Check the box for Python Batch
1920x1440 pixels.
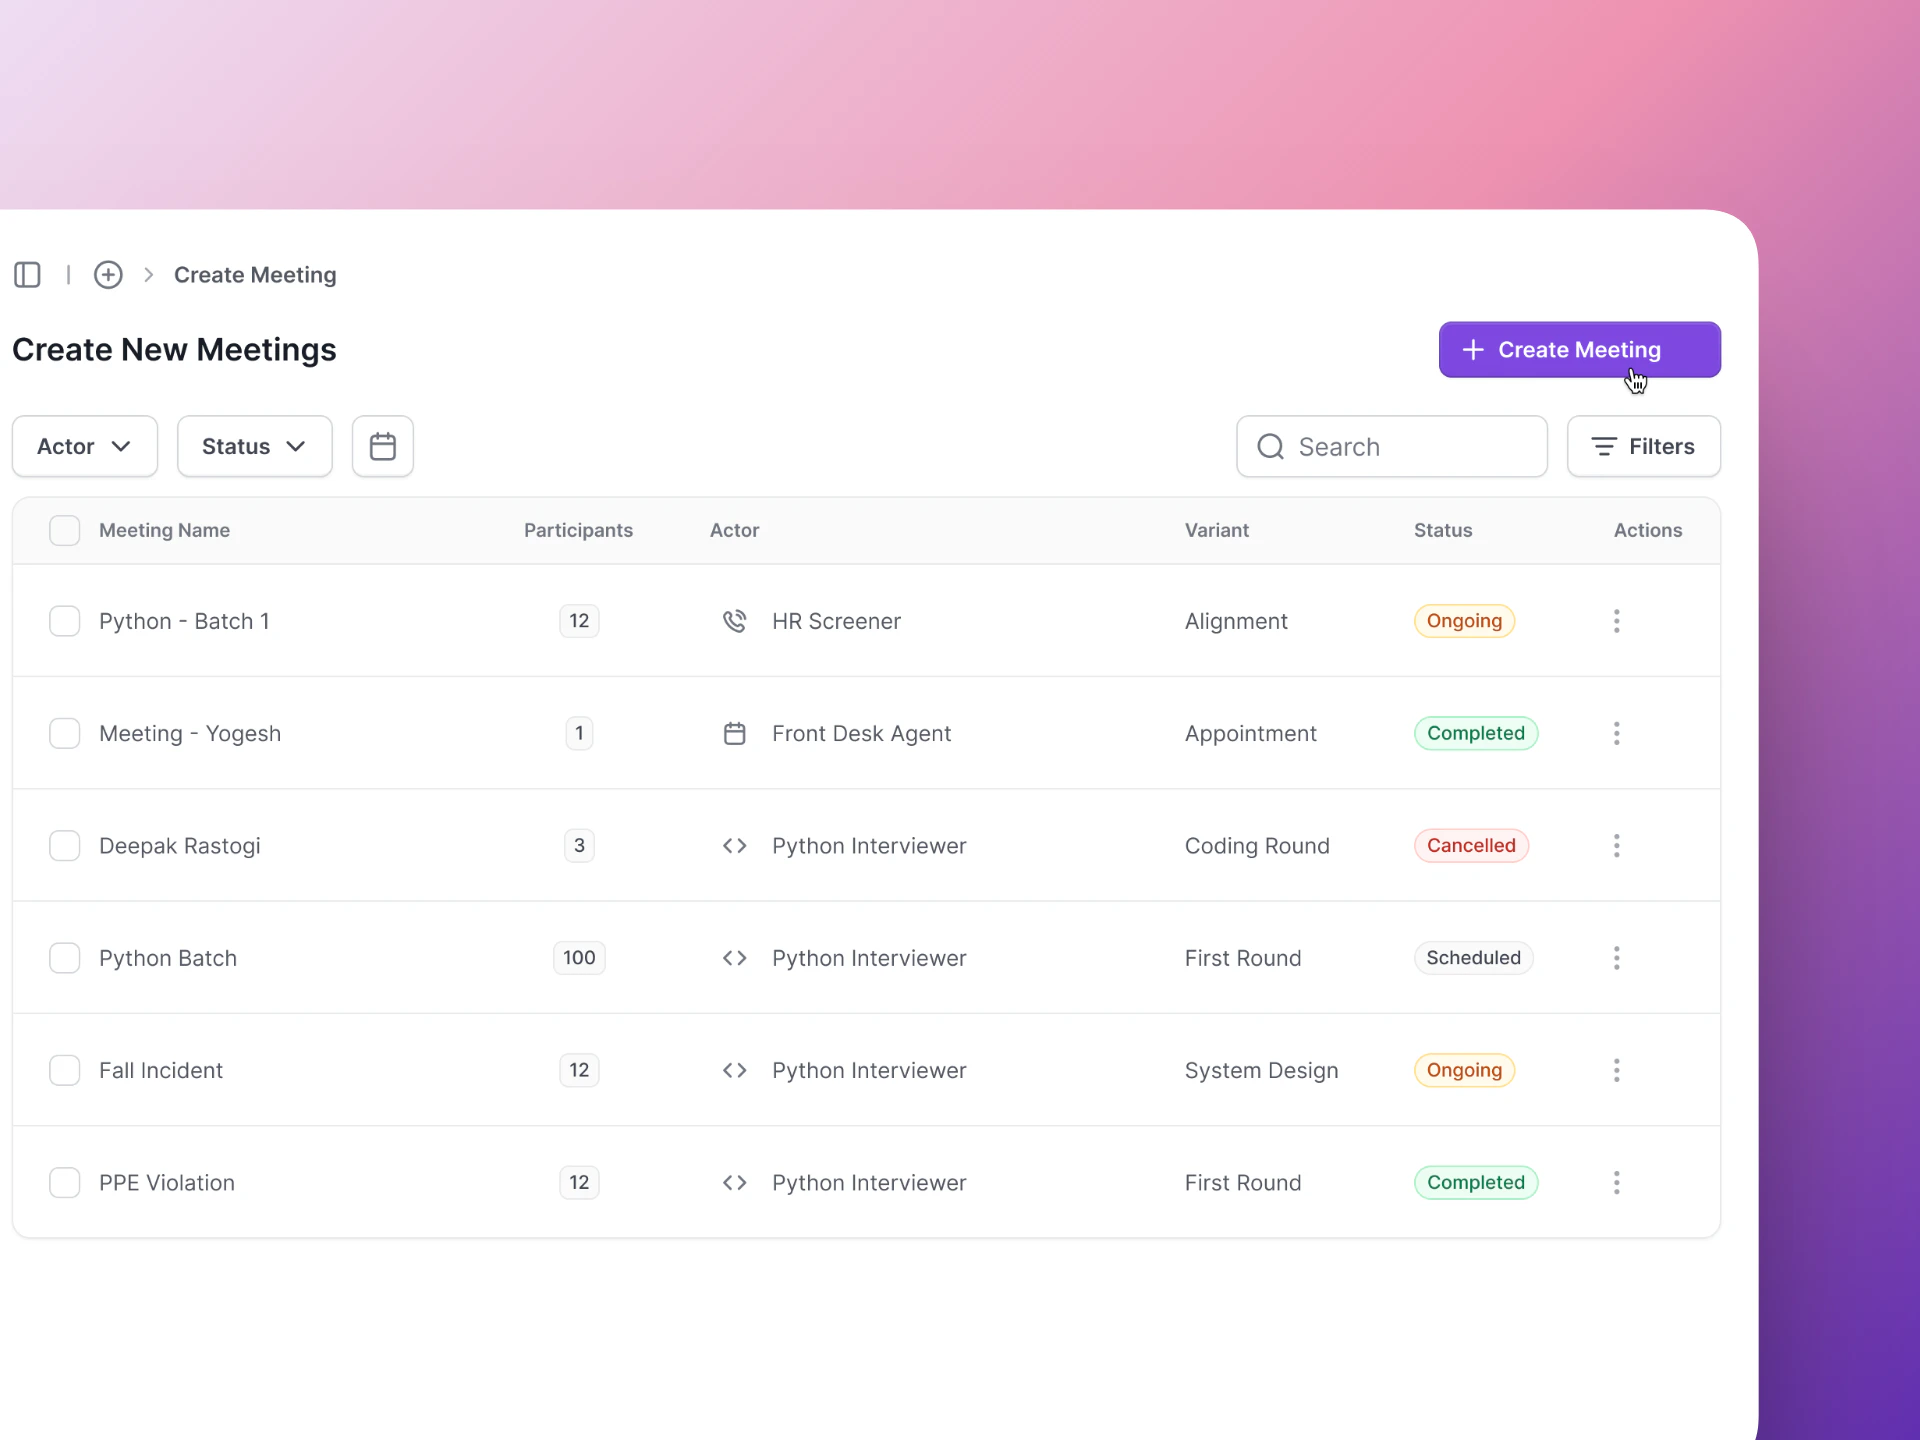pos(65,958)
